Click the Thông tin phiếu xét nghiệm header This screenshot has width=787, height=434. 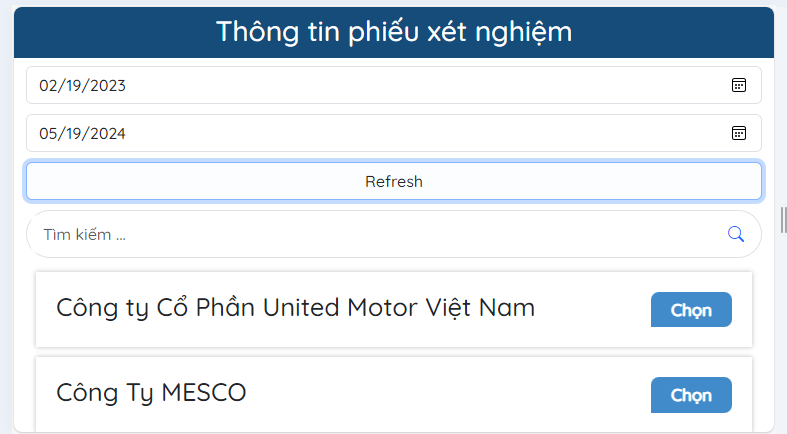(394, 32)
